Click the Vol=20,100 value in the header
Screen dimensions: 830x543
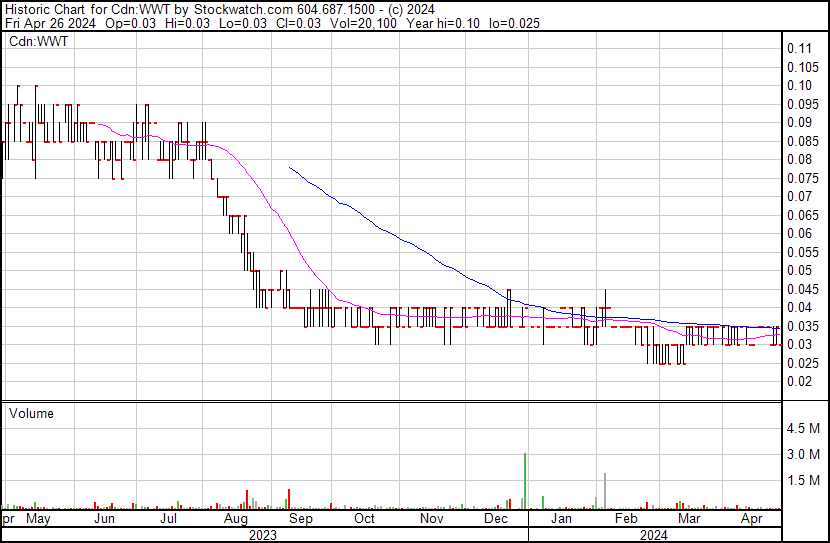[363, 23]
